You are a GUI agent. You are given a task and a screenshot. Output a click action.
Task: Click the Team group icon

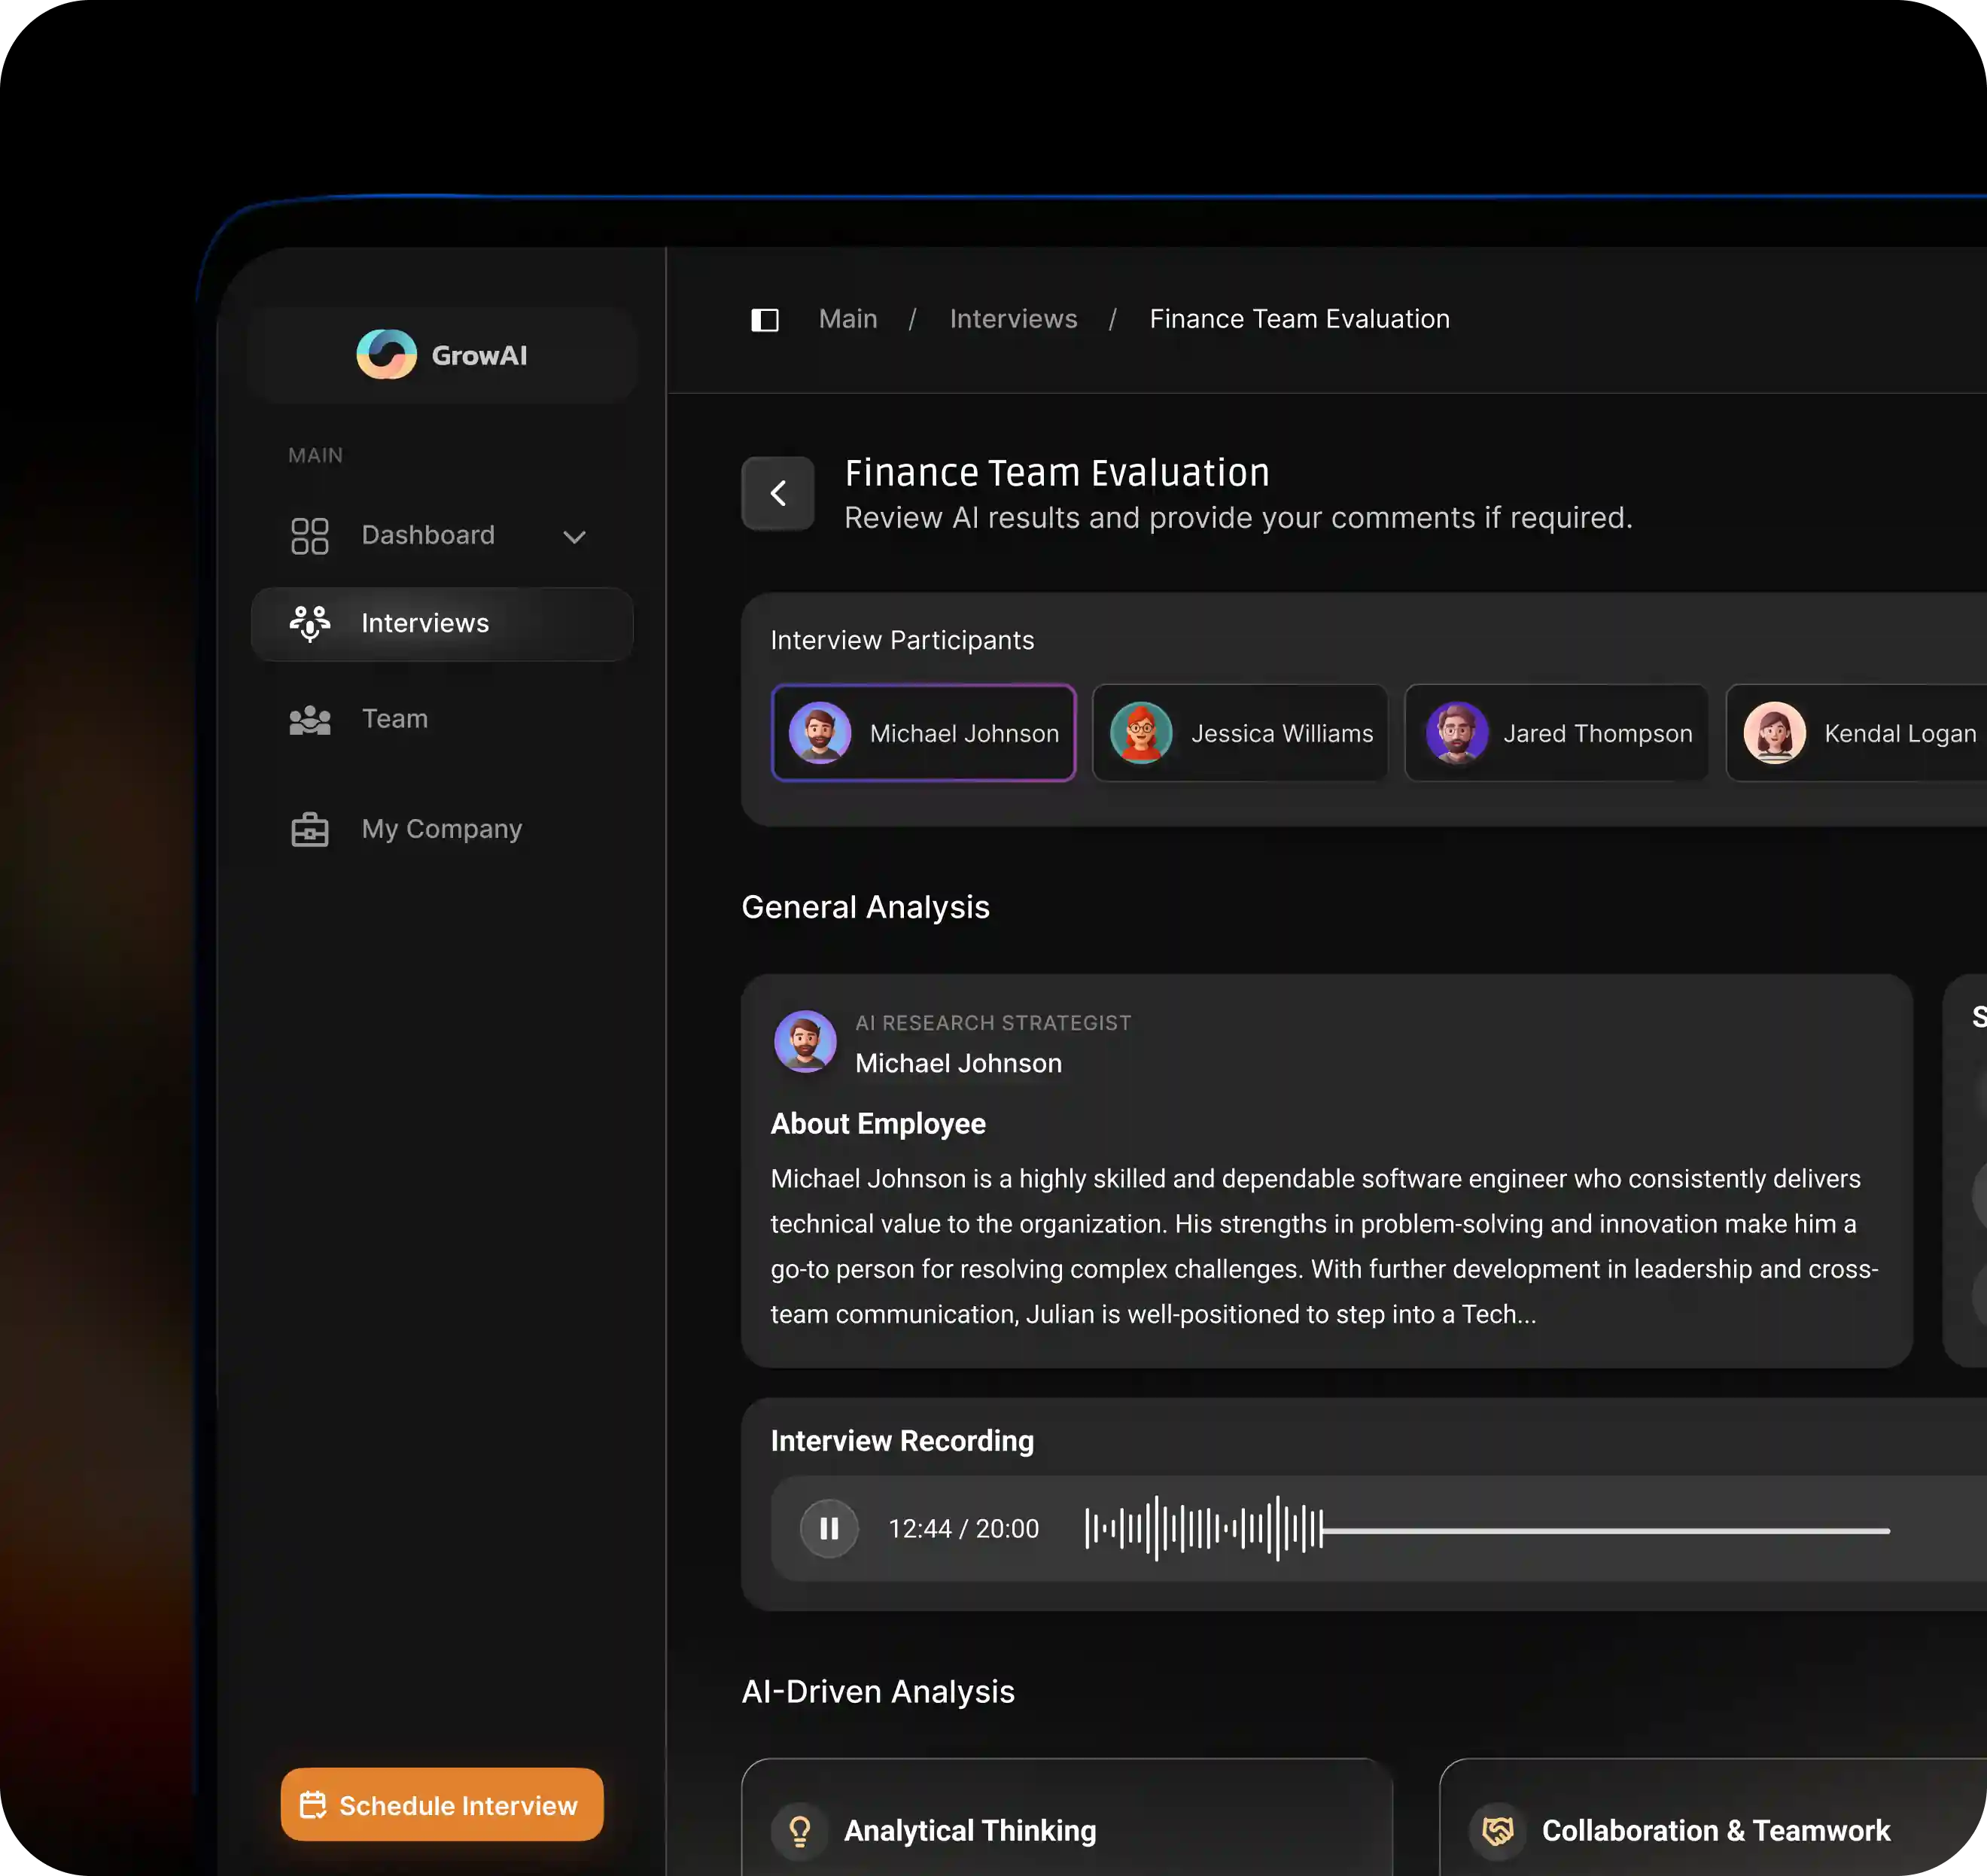click(x=310, y=720)
